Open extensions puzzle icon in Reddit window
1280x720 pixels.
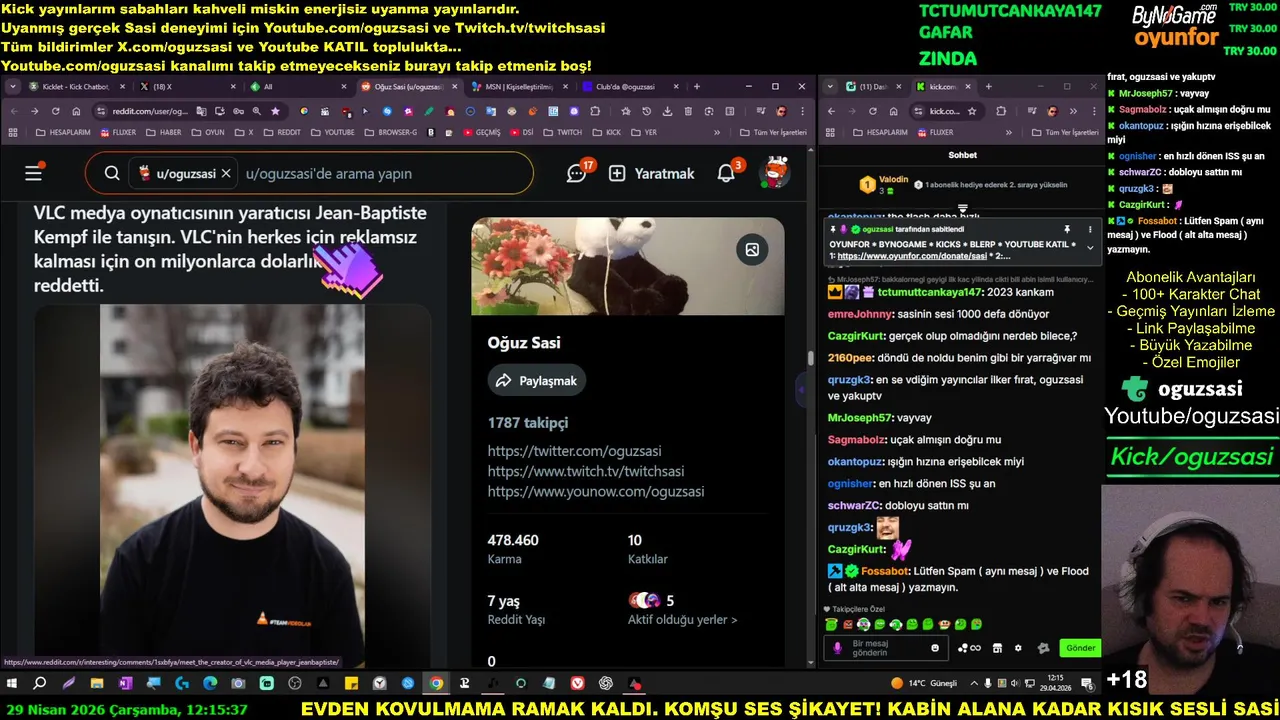coord(595,111)
